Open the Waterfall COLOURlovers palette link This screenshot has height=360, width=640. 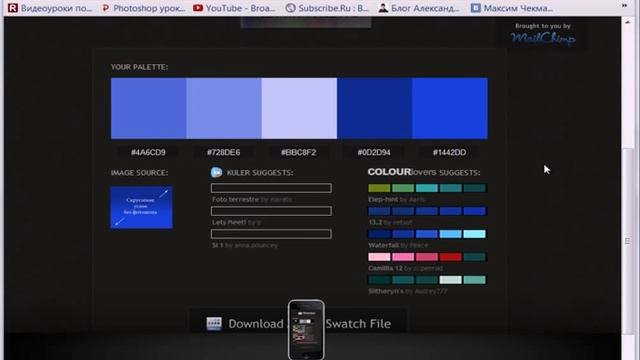[x=383, y=245]
